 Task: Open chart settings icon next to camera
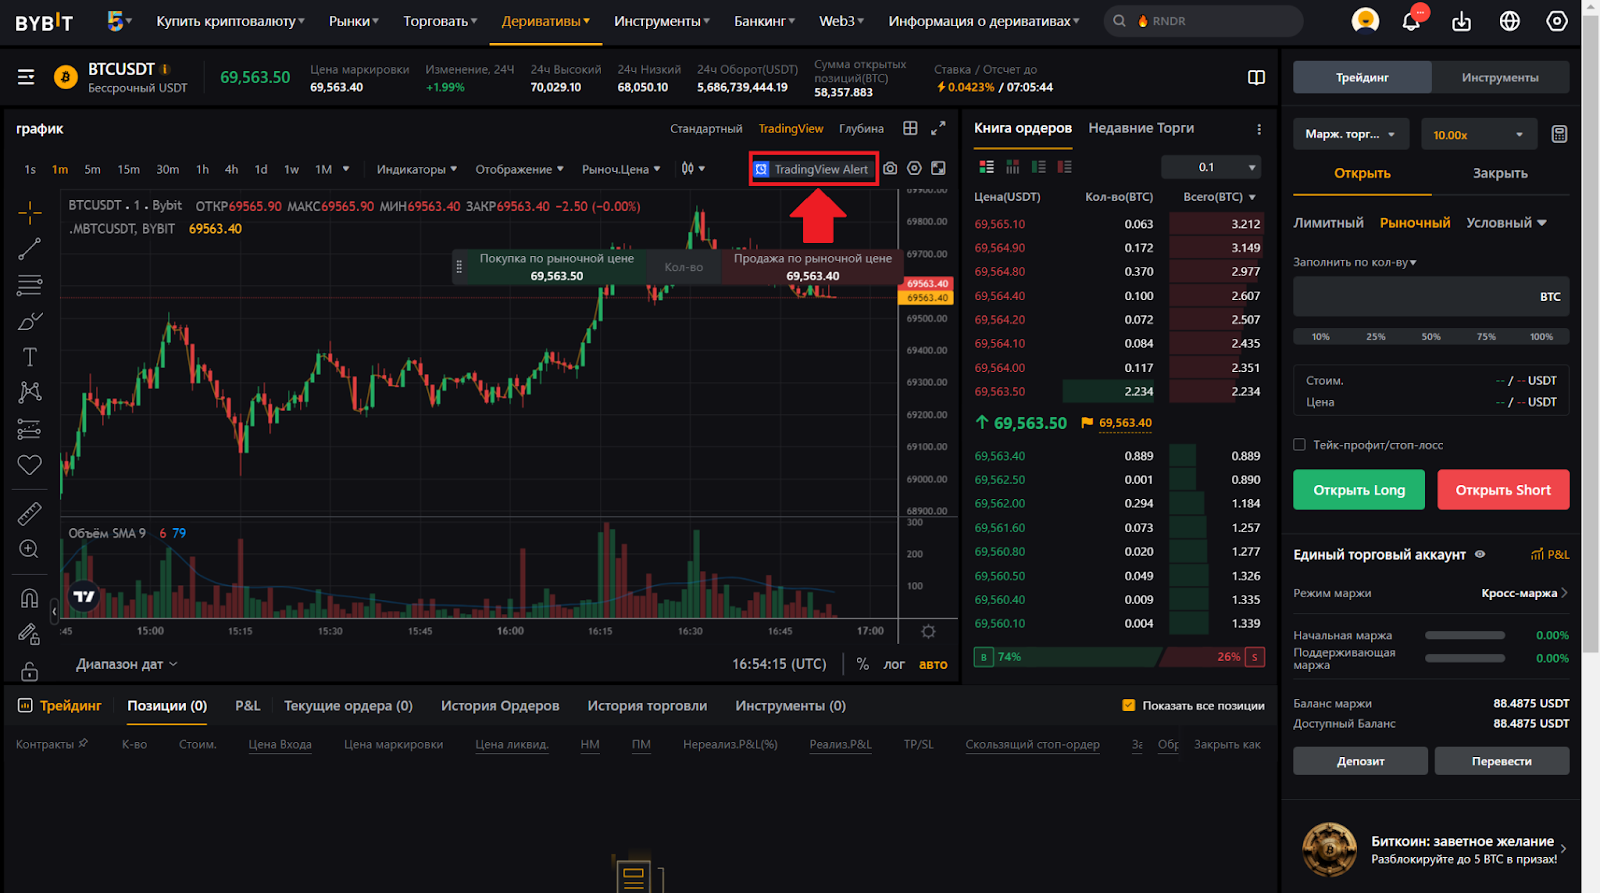pos(914,168)
